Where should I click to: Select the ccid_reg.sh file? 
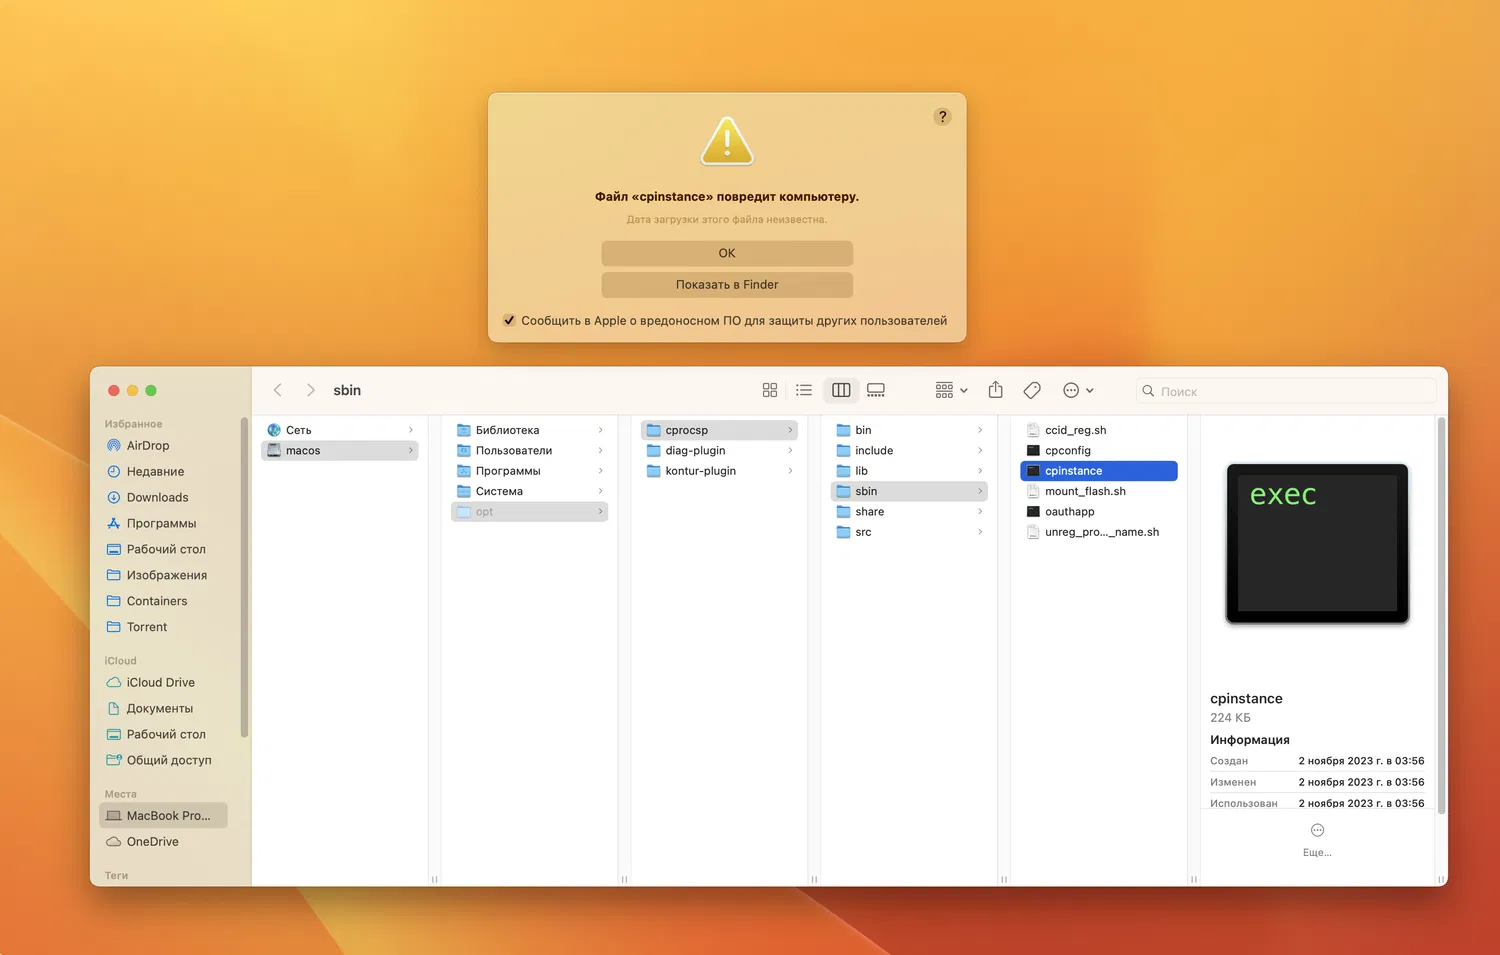(1099, 430)
